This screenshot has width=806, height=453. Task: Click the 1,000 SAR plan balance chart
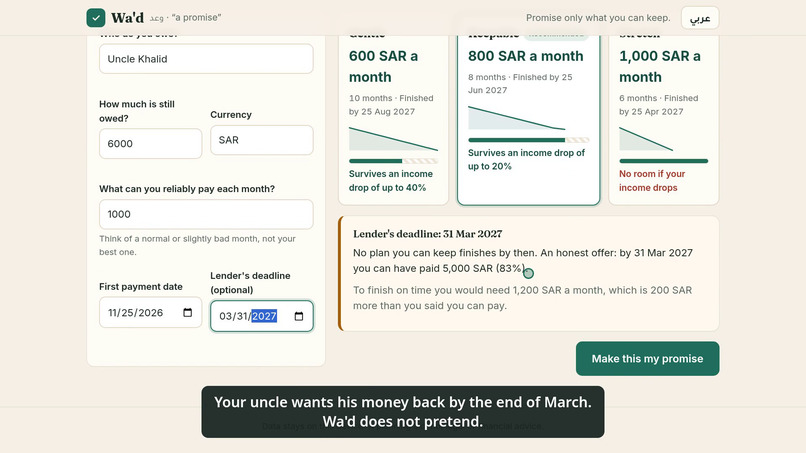coord(646,139)
